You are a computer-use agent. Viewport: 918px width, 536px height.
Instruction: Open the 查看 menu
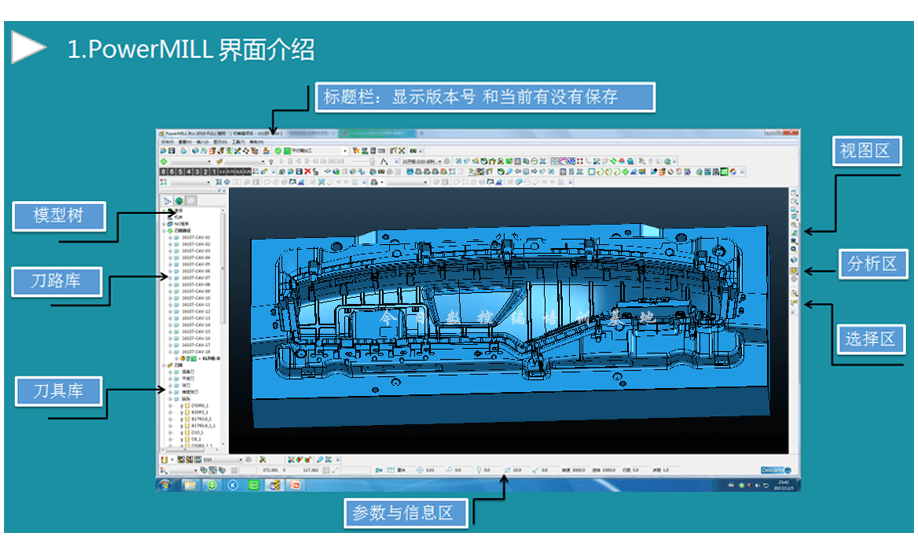click(x=185, y=142)
